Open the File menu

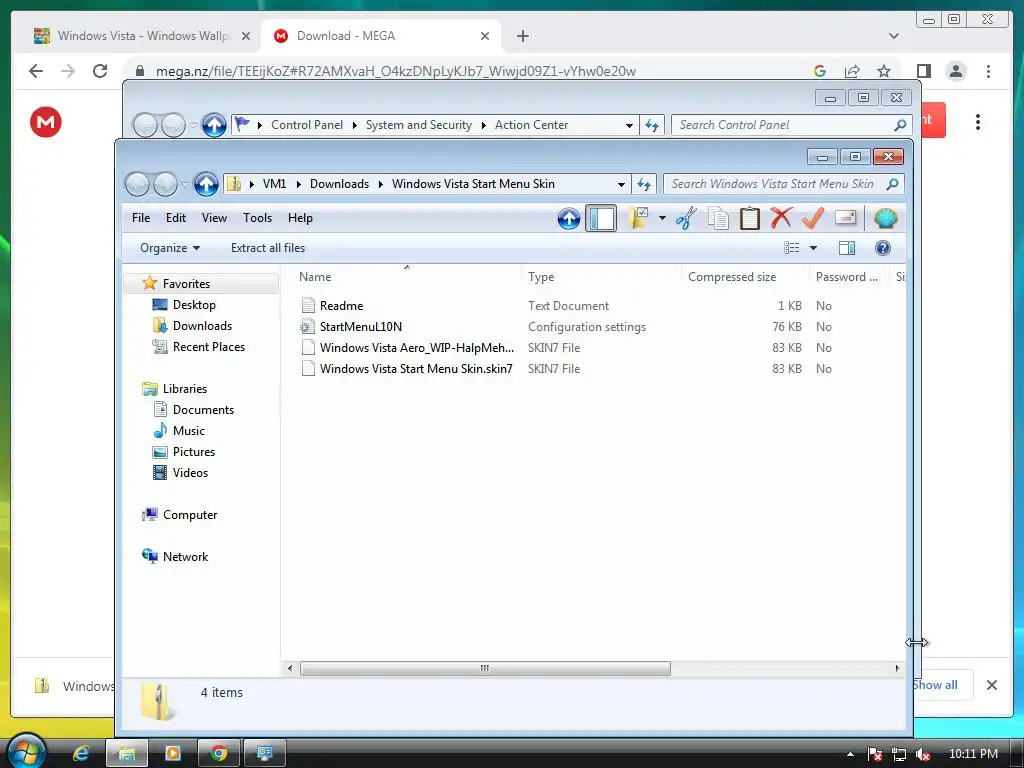[x=140, y=218]
